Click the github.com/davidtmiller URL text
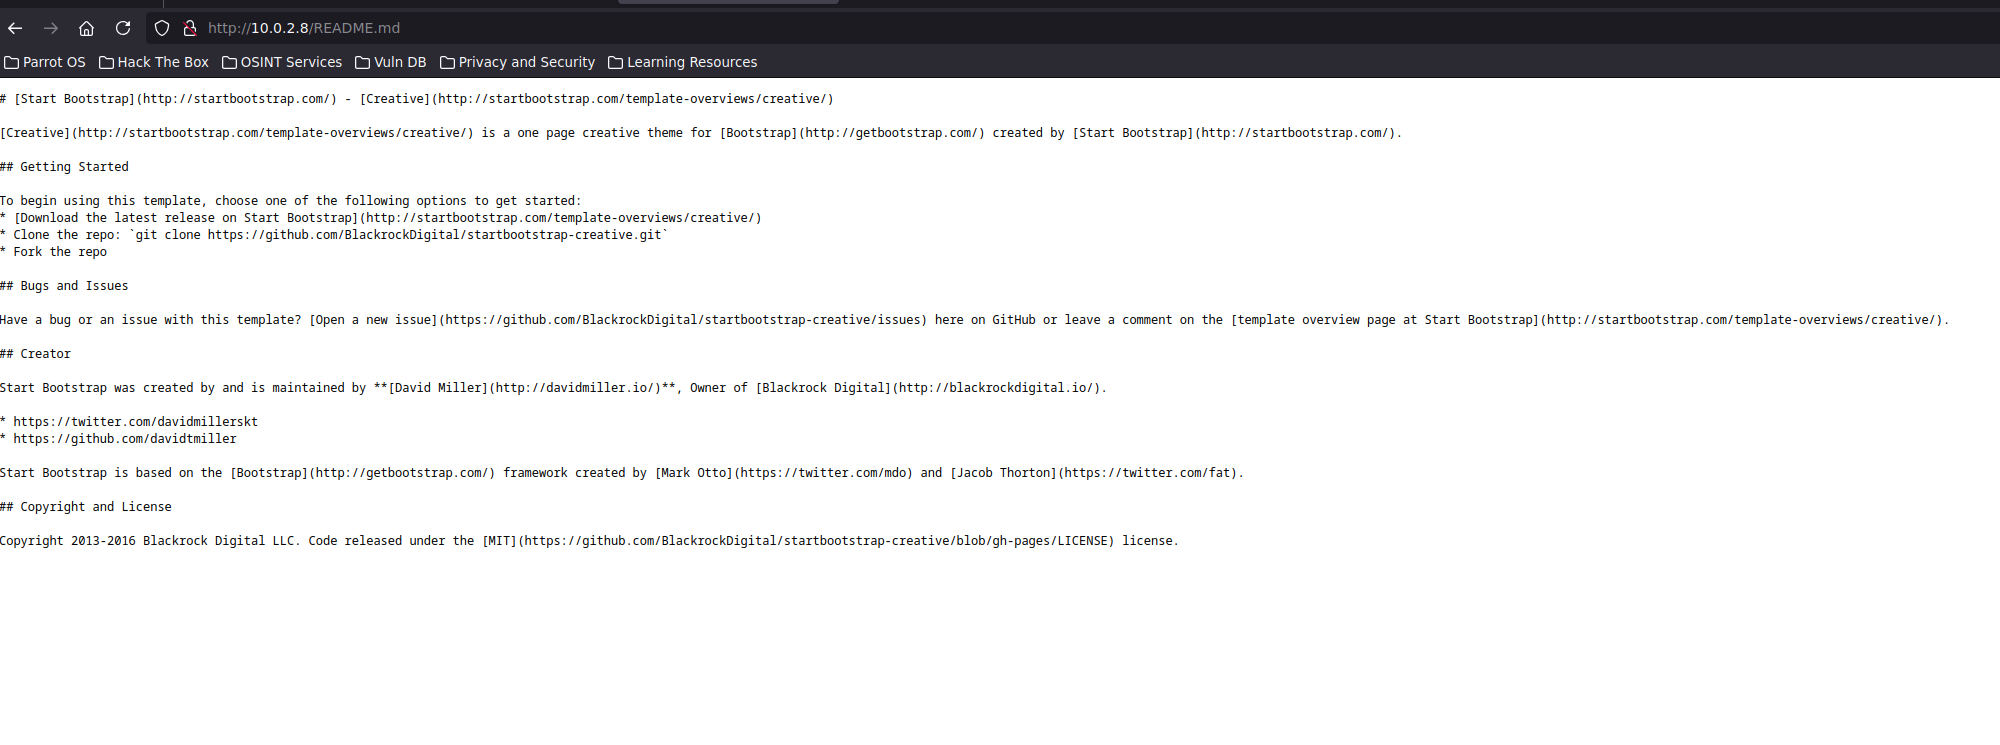Image resolution: width=2000 pixels, height=745 pixels. point(125,439)
